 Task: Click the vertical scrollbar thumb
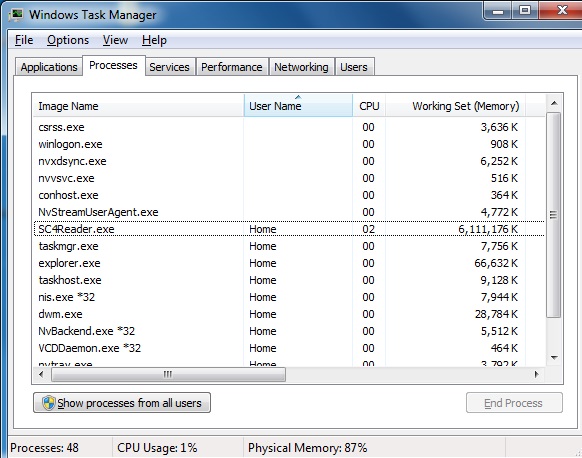[554, 215]
